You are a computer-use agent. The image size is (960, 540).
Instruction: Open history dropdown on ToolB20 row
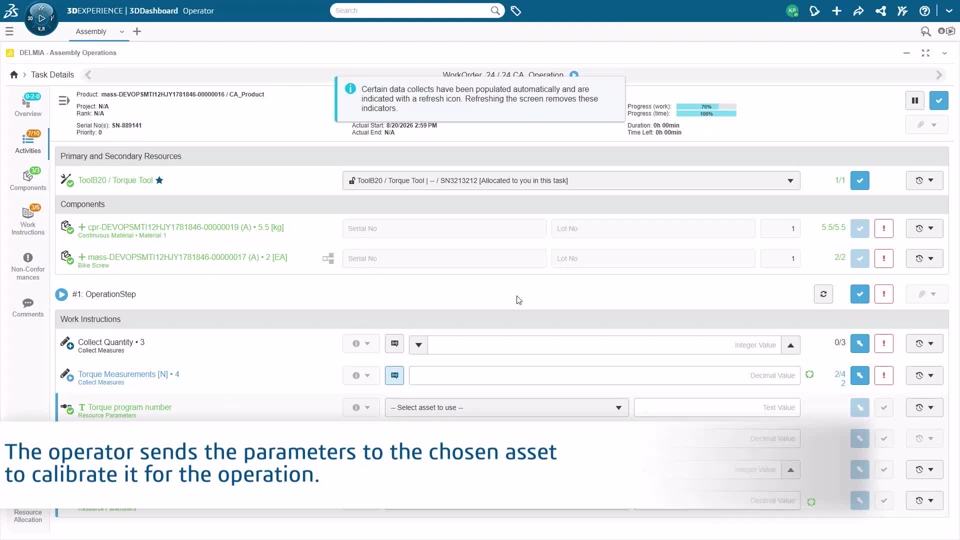[x=924, y=181]
